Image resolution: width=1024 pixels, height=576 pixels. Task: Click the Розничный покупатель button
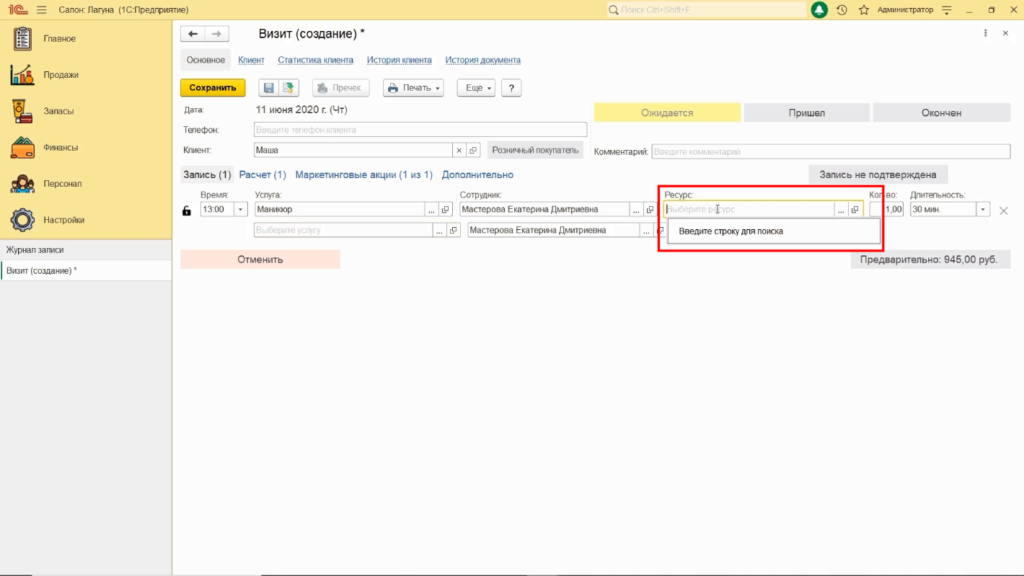(x=535, y=150)
